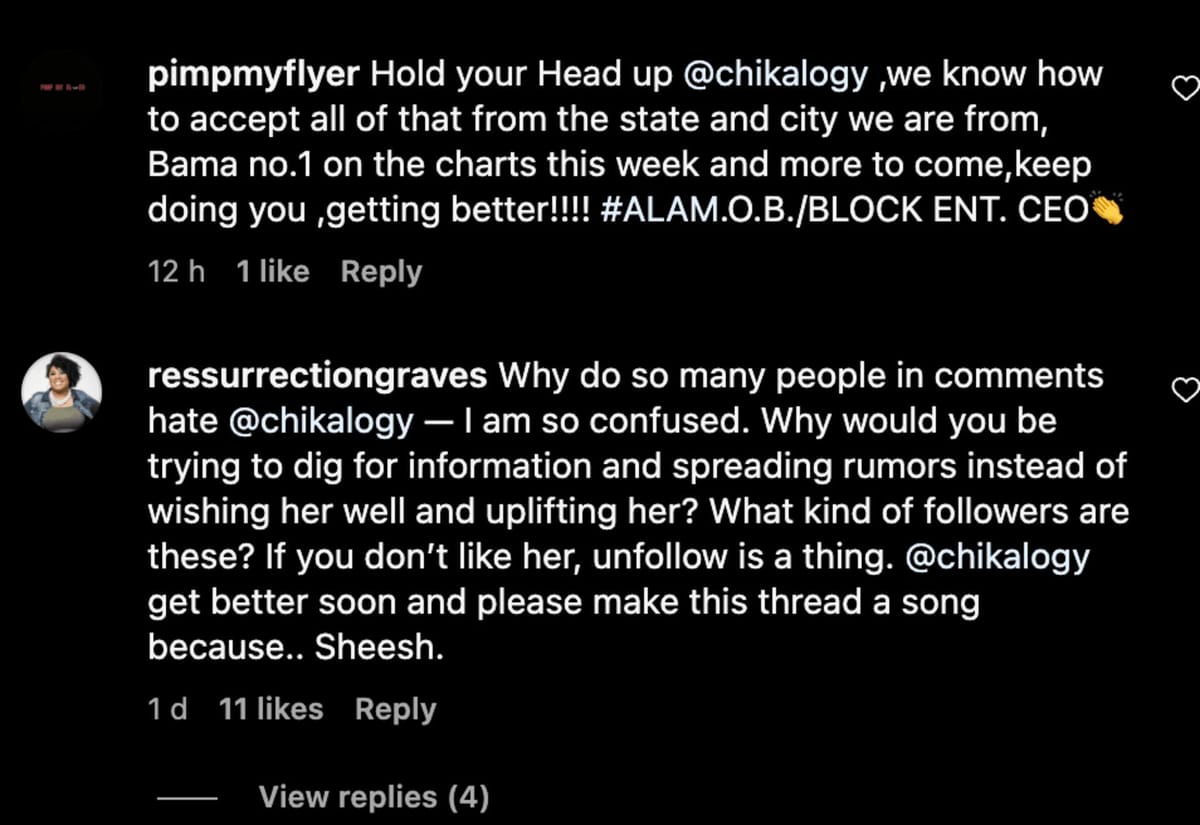Viewport: 1200px width, 825px height.
Task: Click the clapping hands emoji after CEO
Action: pos(1110,208)
